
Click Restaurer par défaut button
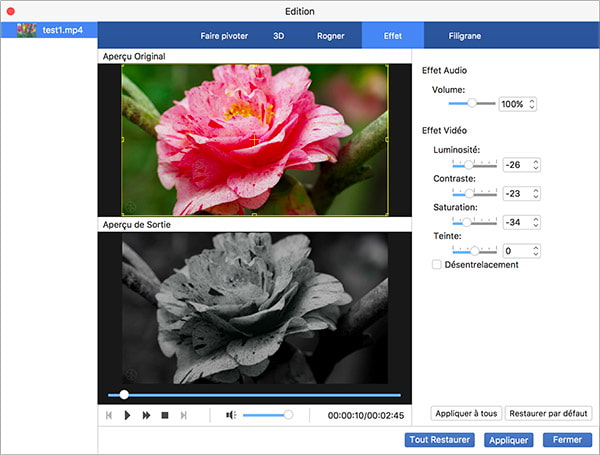click(548, 414)
